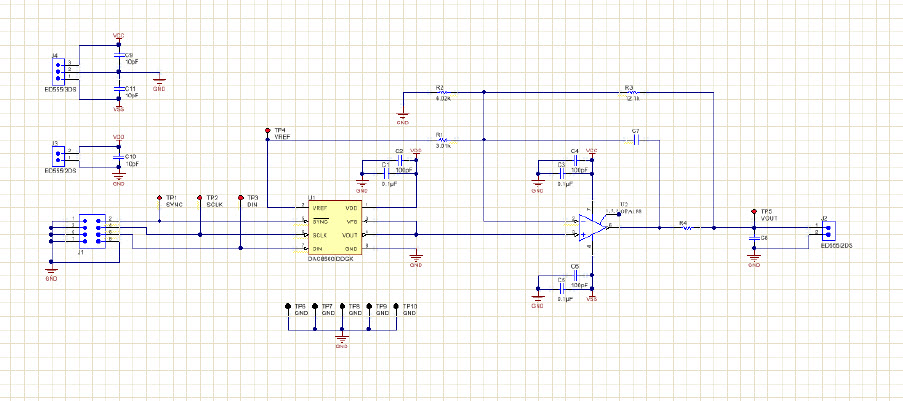This screenshot has width=903, height=401.
Task: Click the J3 two-pin connector
Action: click(x=59, y=155)
